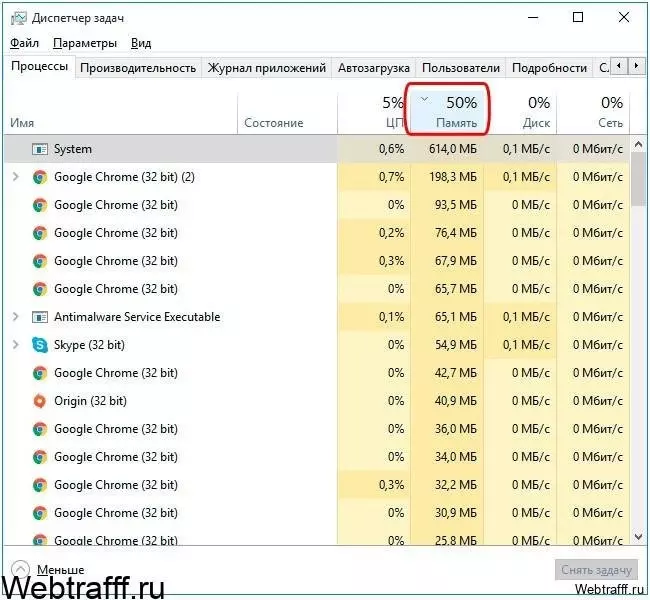Click the 614,0 МБ memory value
This screenshot has height=600, width=650.
pyautogui.click(x=453, y=149)
